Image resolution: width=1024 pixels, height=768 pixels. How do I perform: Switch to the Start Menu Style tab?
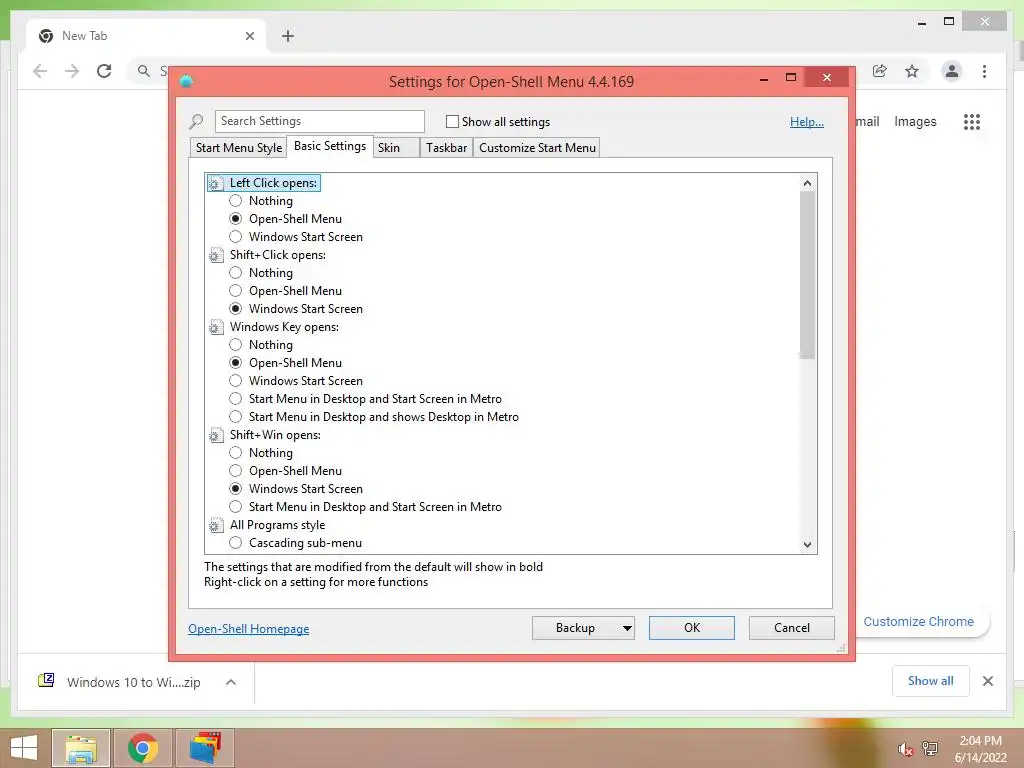pos(238,148)
